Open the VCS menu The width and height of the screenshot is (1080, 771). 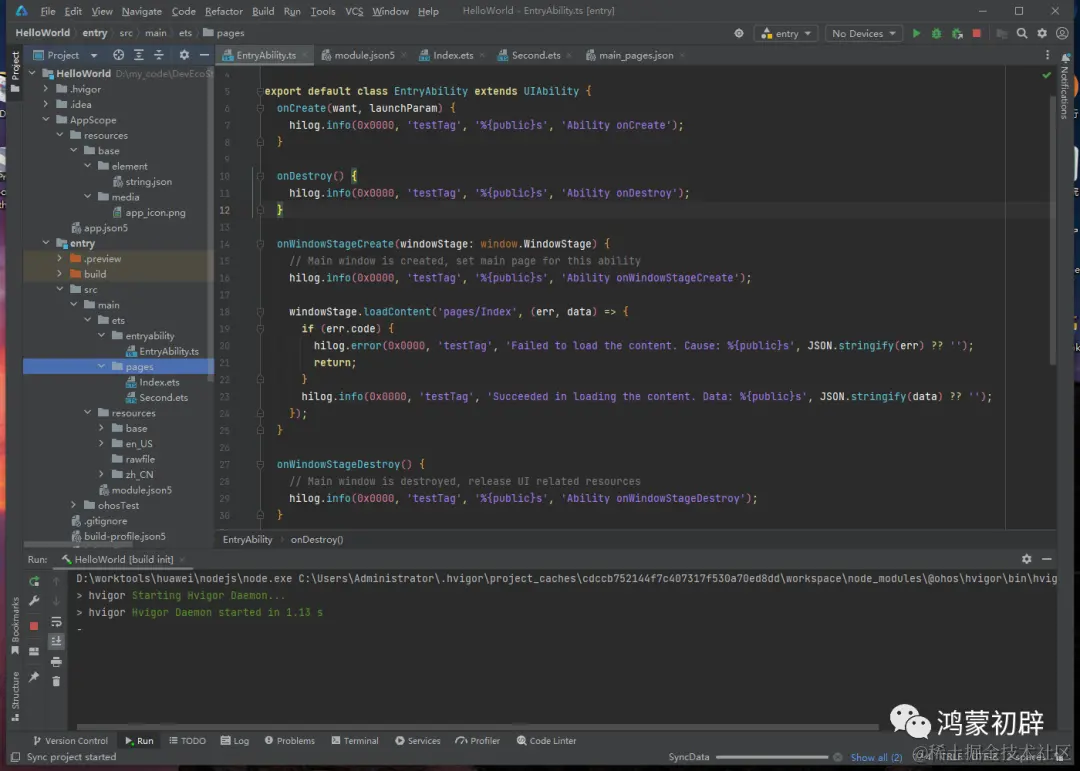[354, 11]
